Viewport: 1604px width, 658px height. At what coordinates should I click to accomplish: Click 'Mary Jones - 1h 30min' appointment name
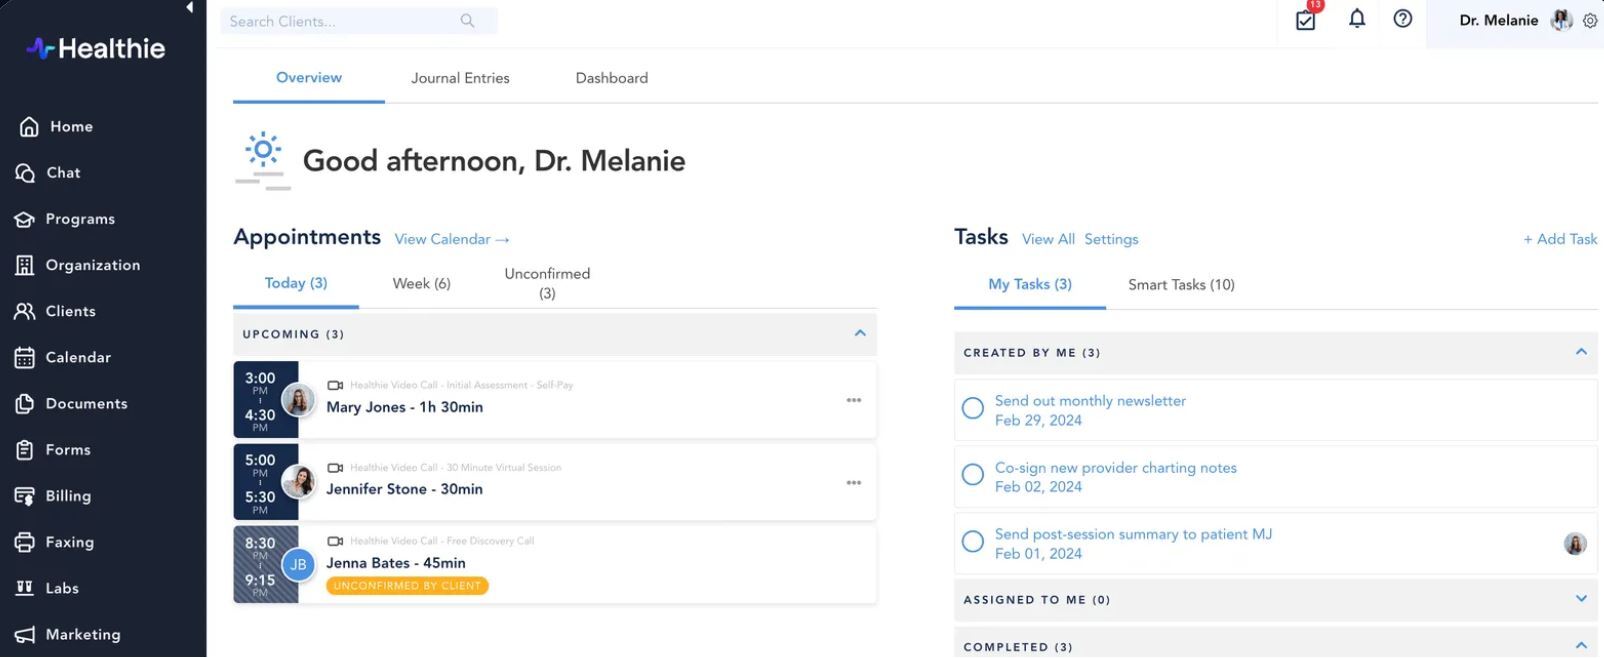coord(404,407)
